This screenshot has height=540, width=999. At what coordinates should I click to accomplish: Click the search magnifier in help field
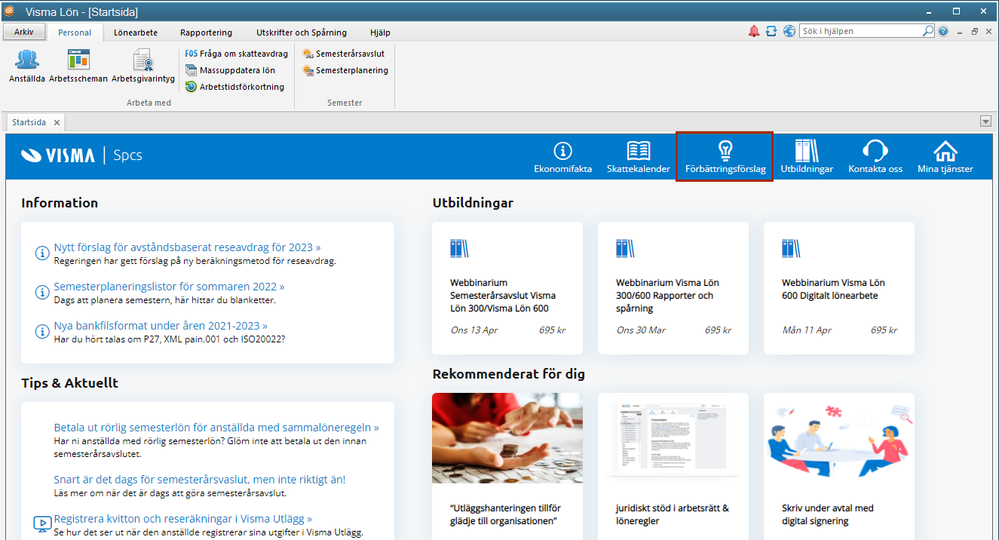[928, 31]
